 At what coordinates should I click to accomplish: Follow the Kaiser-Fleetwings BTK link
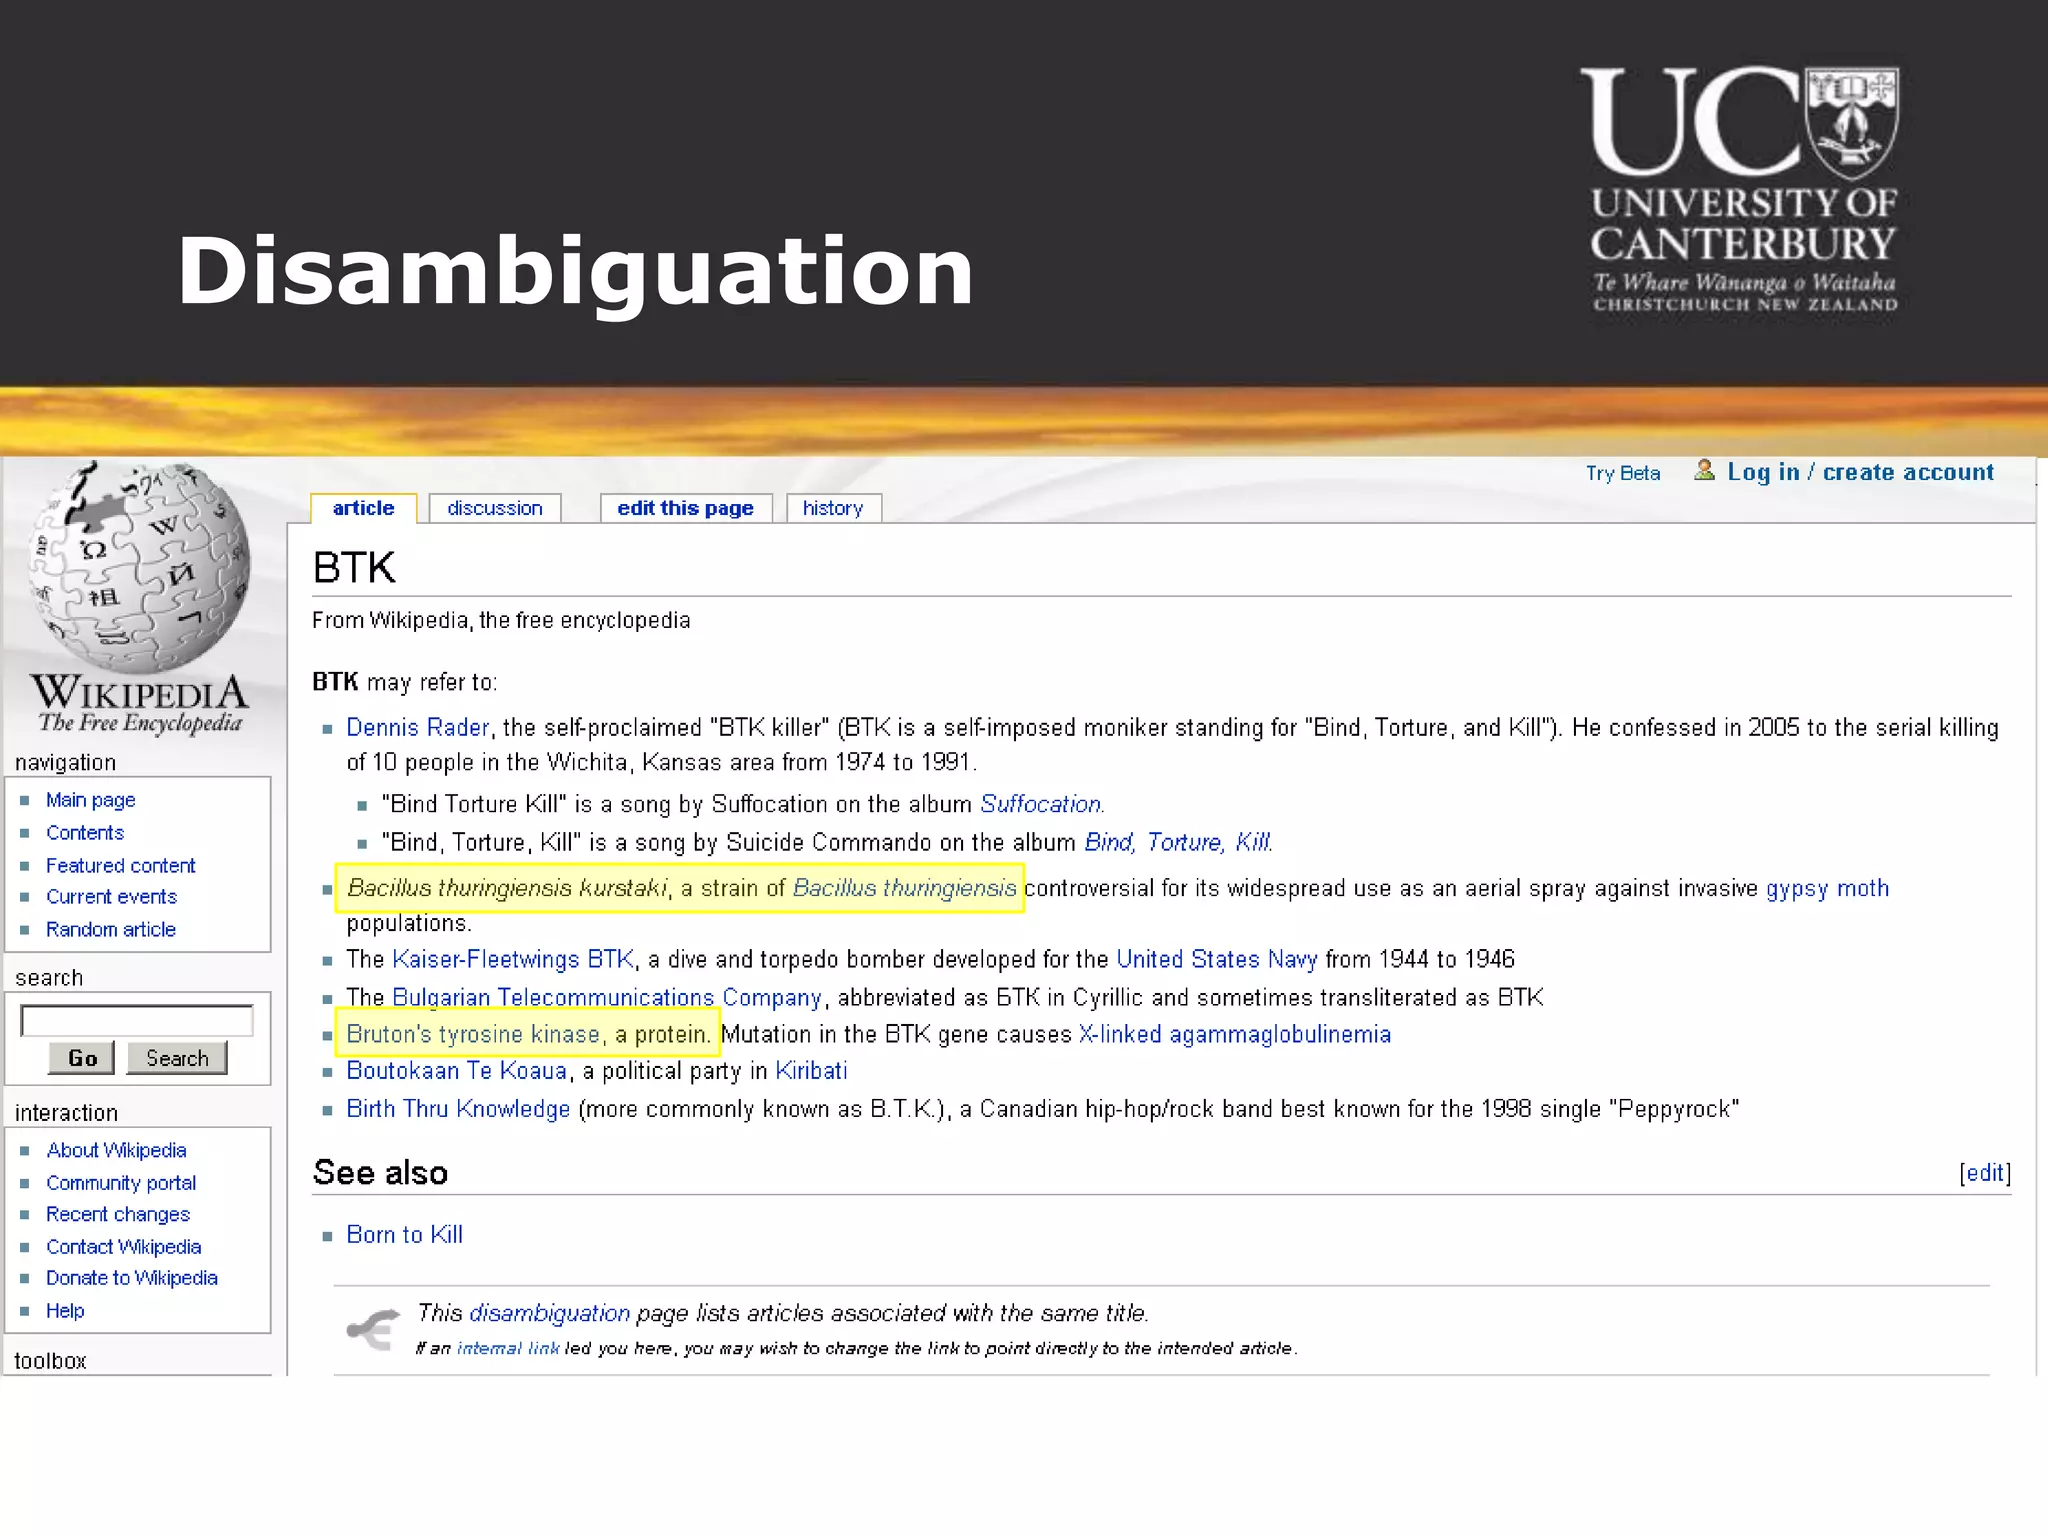tap(513, 959)
